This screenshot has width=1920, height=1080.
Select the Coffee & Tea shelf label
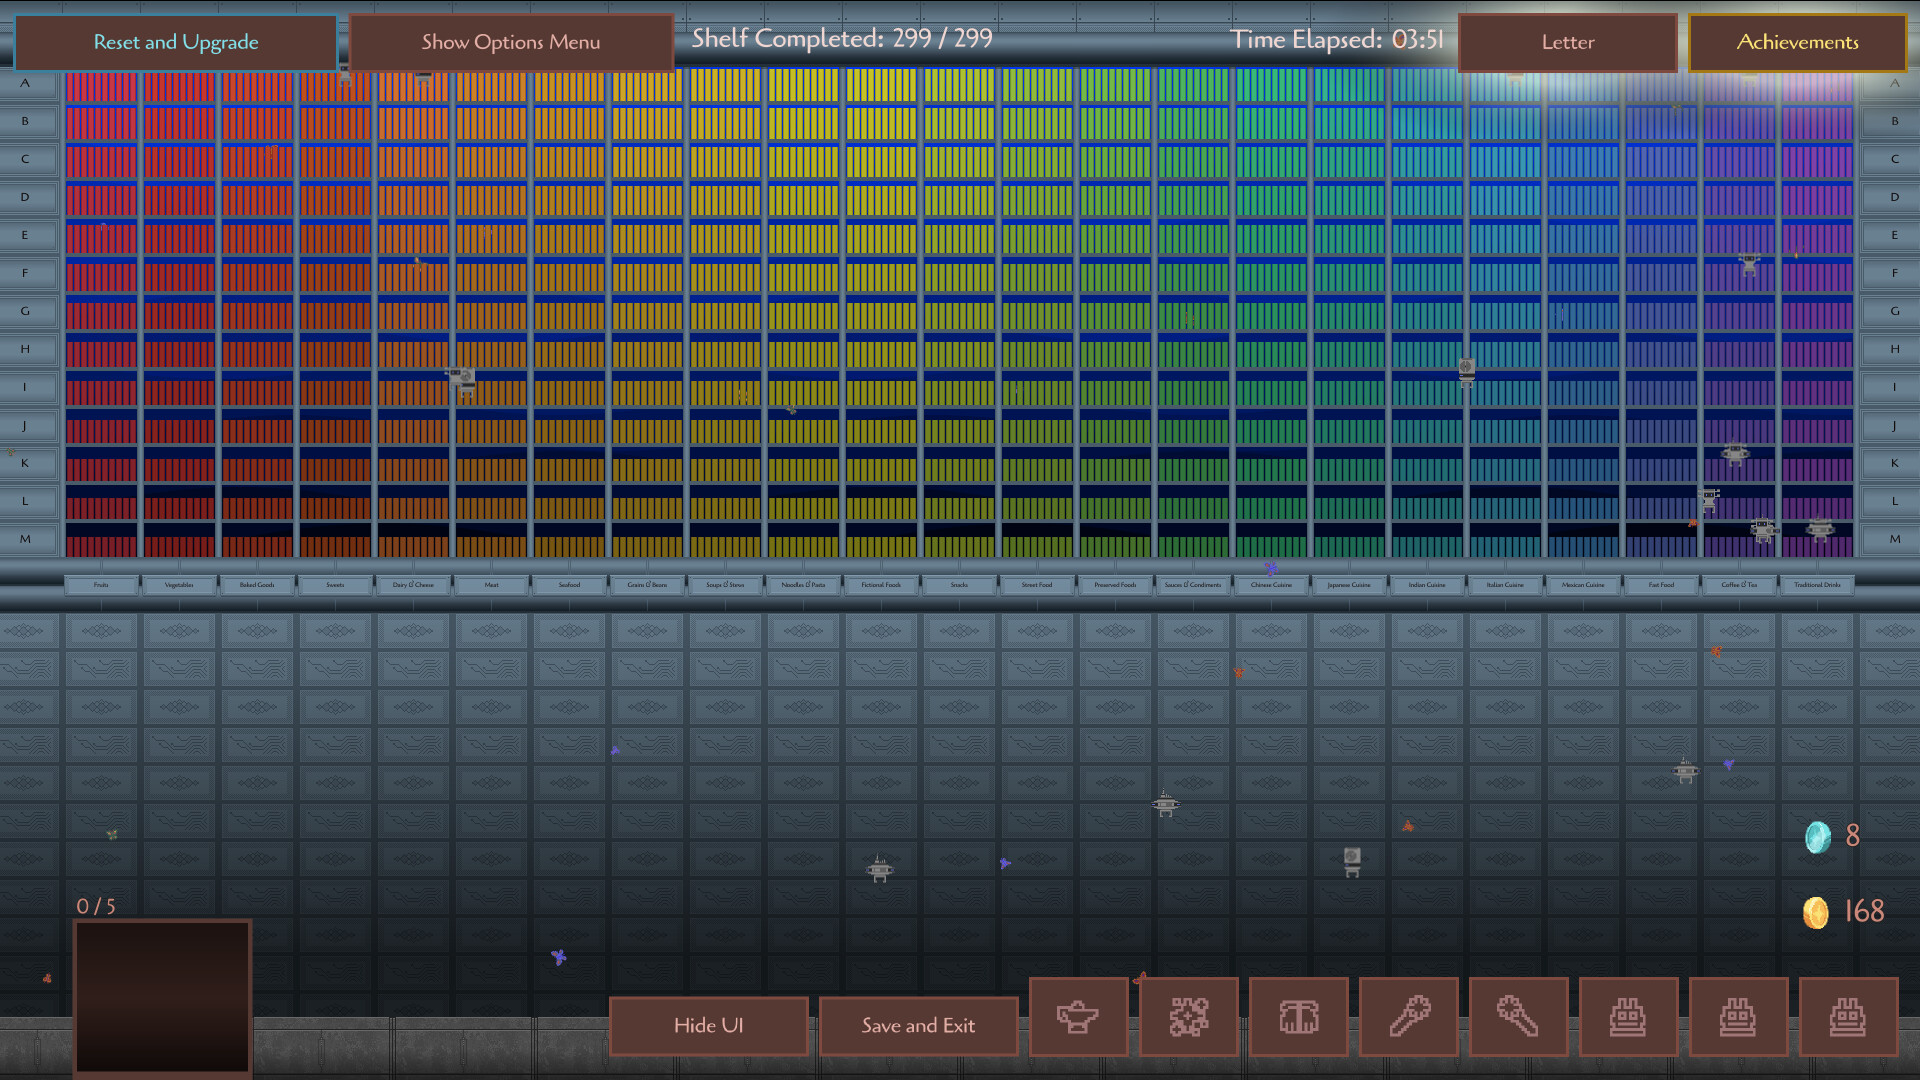pos(1739,585)
